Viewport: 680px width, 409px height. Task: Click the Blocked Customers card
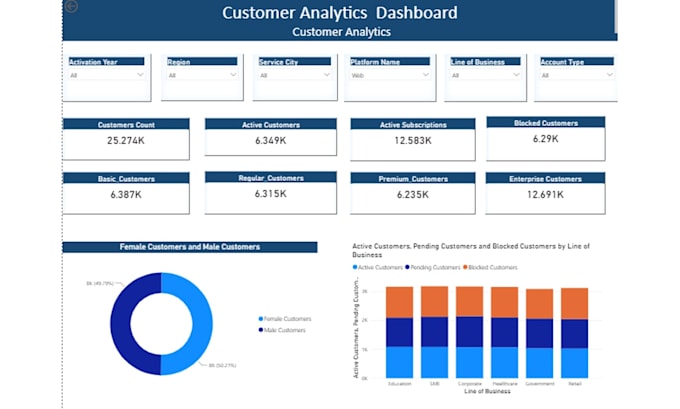click(x=546, y=138)
